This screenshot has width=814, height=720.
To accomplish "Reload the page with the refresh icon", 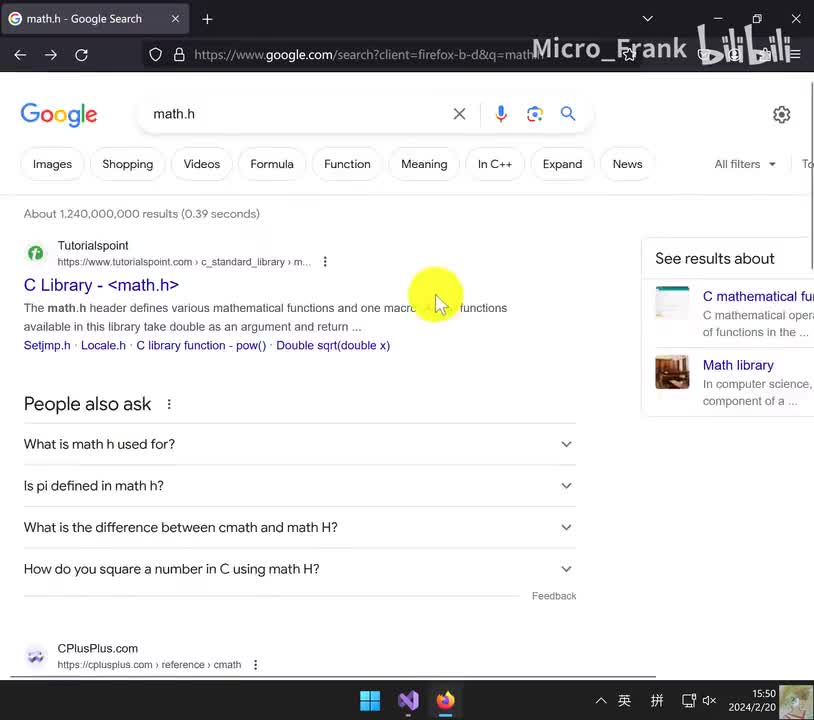I will (x=82, y=55).
